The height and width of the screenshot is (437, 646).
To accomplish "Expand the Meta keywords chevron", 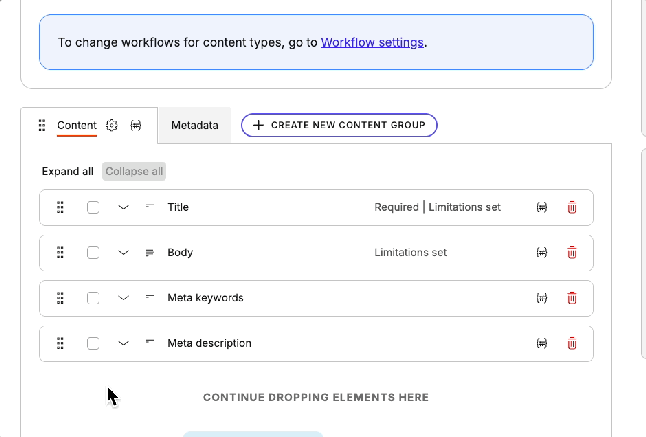I will coord(123,298).
